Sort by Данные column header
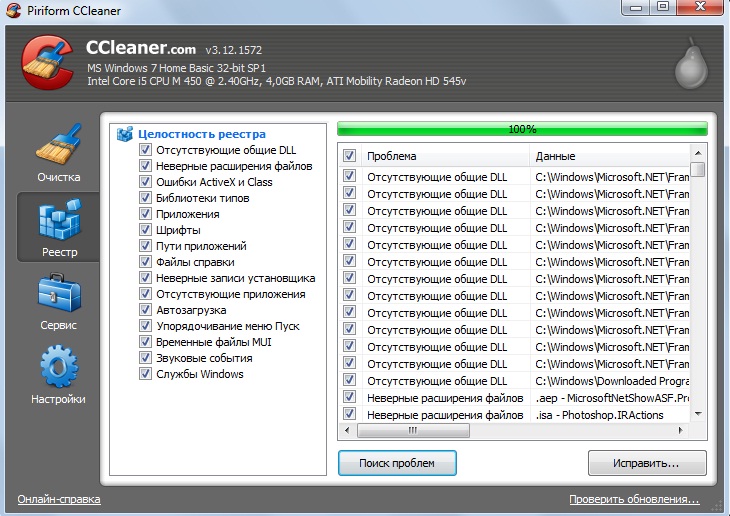Image resolution: width=730 pixels, height=516 pixels. (x=610, y=156)
